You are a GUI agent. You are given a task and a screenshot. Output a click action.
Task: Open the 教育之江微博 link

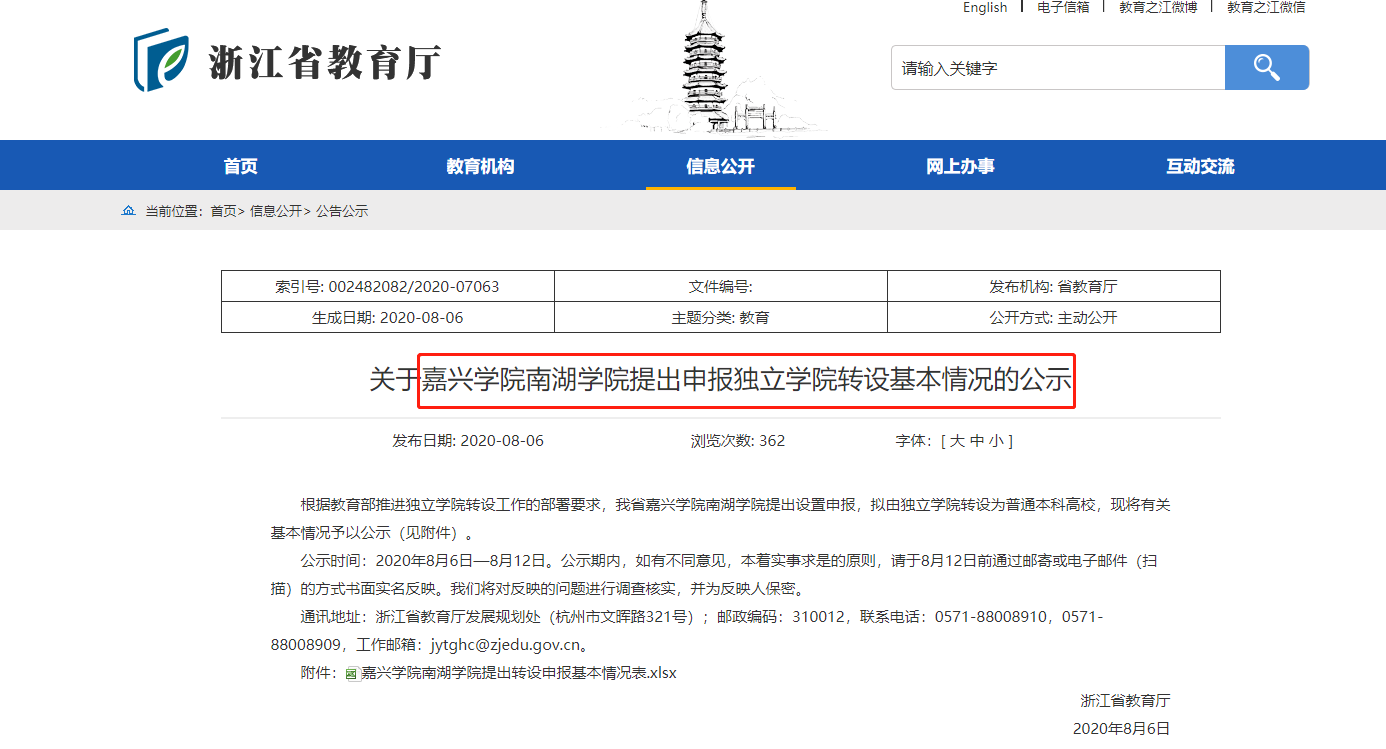(1157, 8)
